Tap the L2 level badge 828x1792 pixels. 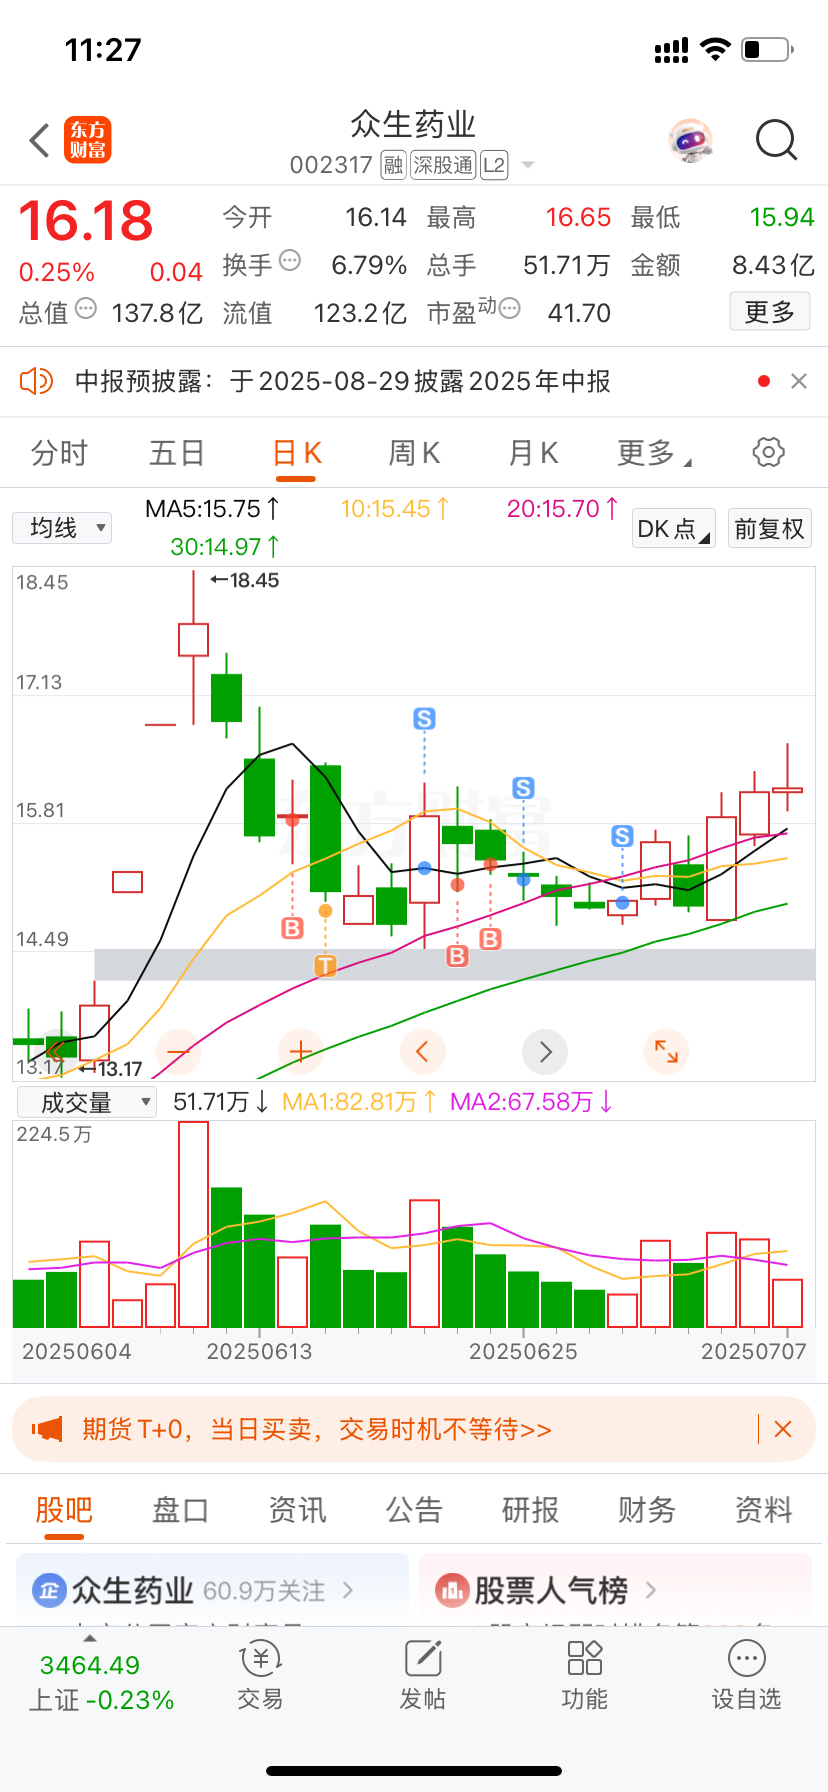tap(494, 165)
